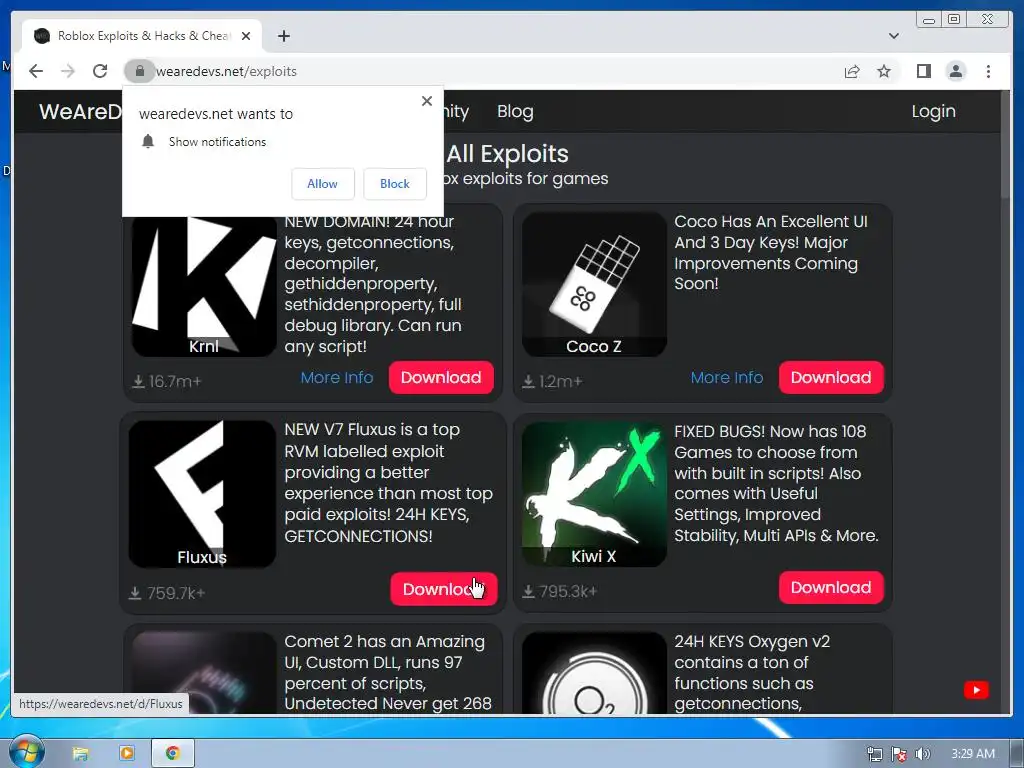The image size is (1024, 768).
Task: Click the browser forward arrow
Action: click(x=68, y=71)
